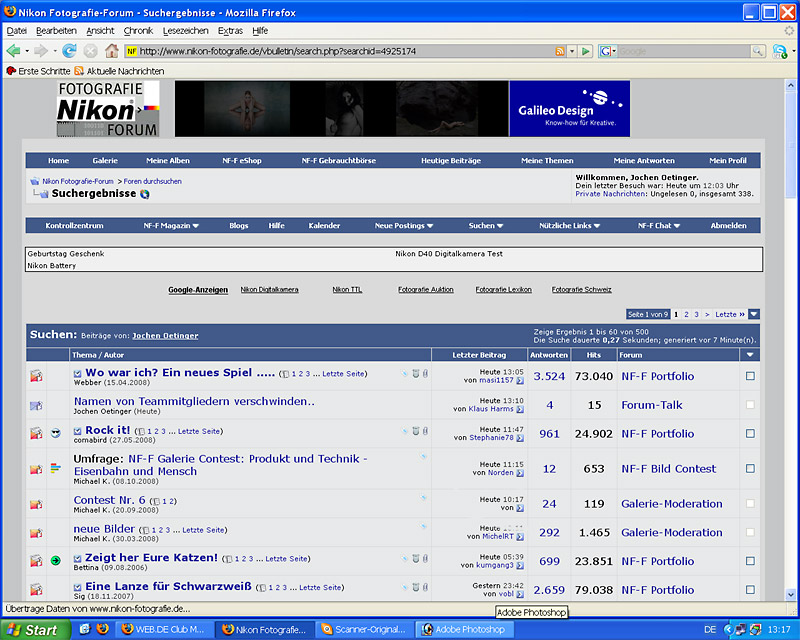Open the moderation column header dropdown
Image resolution: width=800 pixels, height=640 pixels.
pos(750,355)
